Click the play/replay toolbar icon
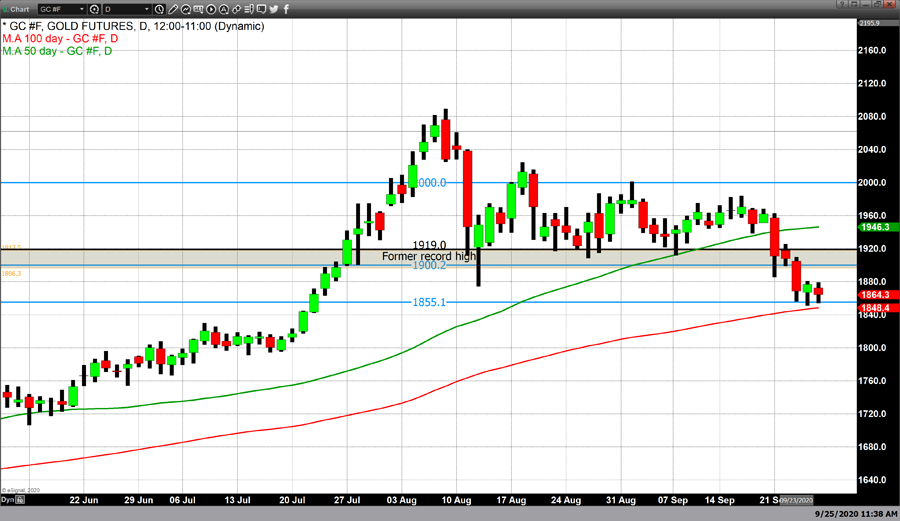The height and width of the screenshot is (521, 900). (212, 9)
